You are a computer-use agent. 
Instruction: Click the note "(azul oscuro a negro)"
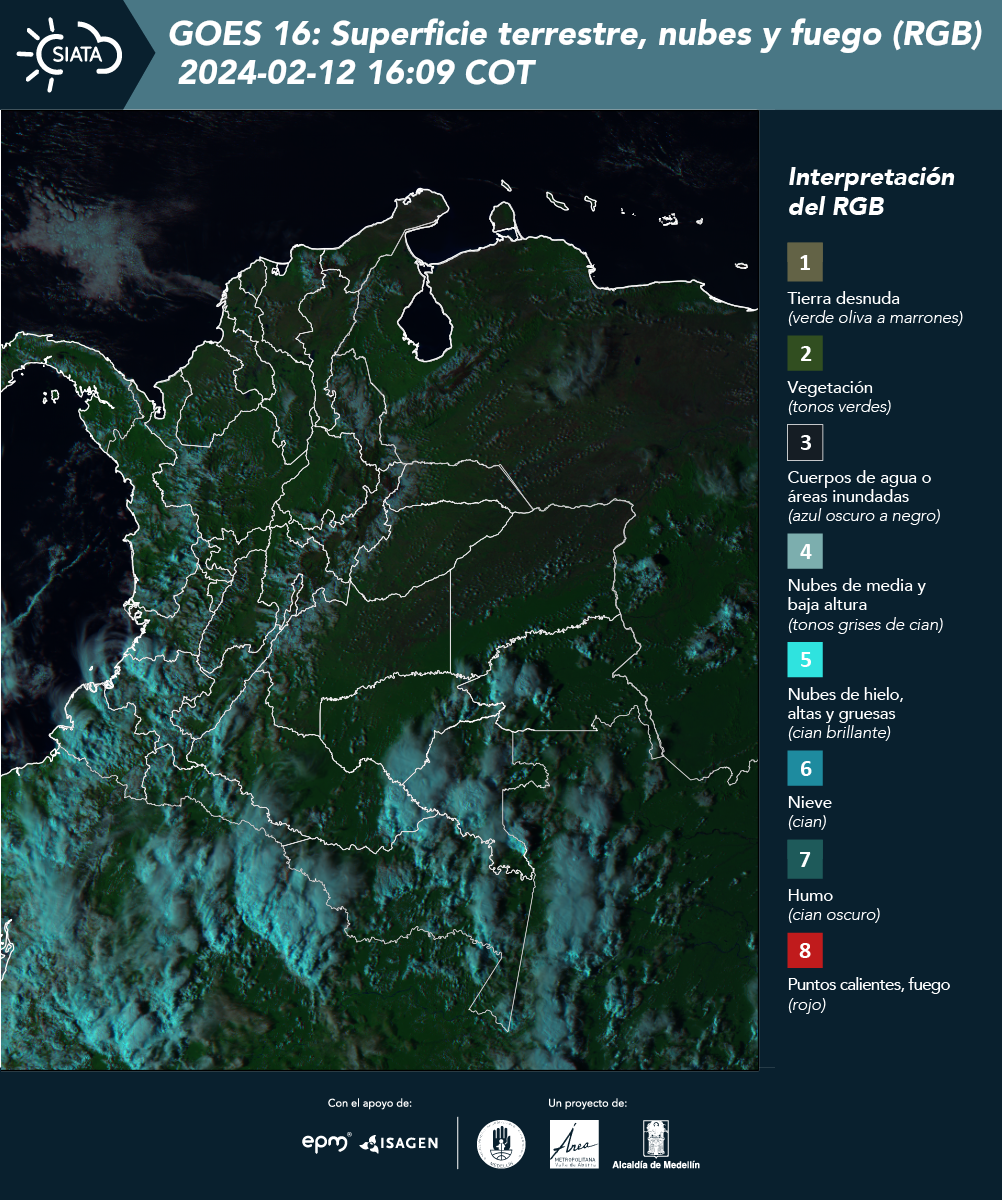click(864, 516)
